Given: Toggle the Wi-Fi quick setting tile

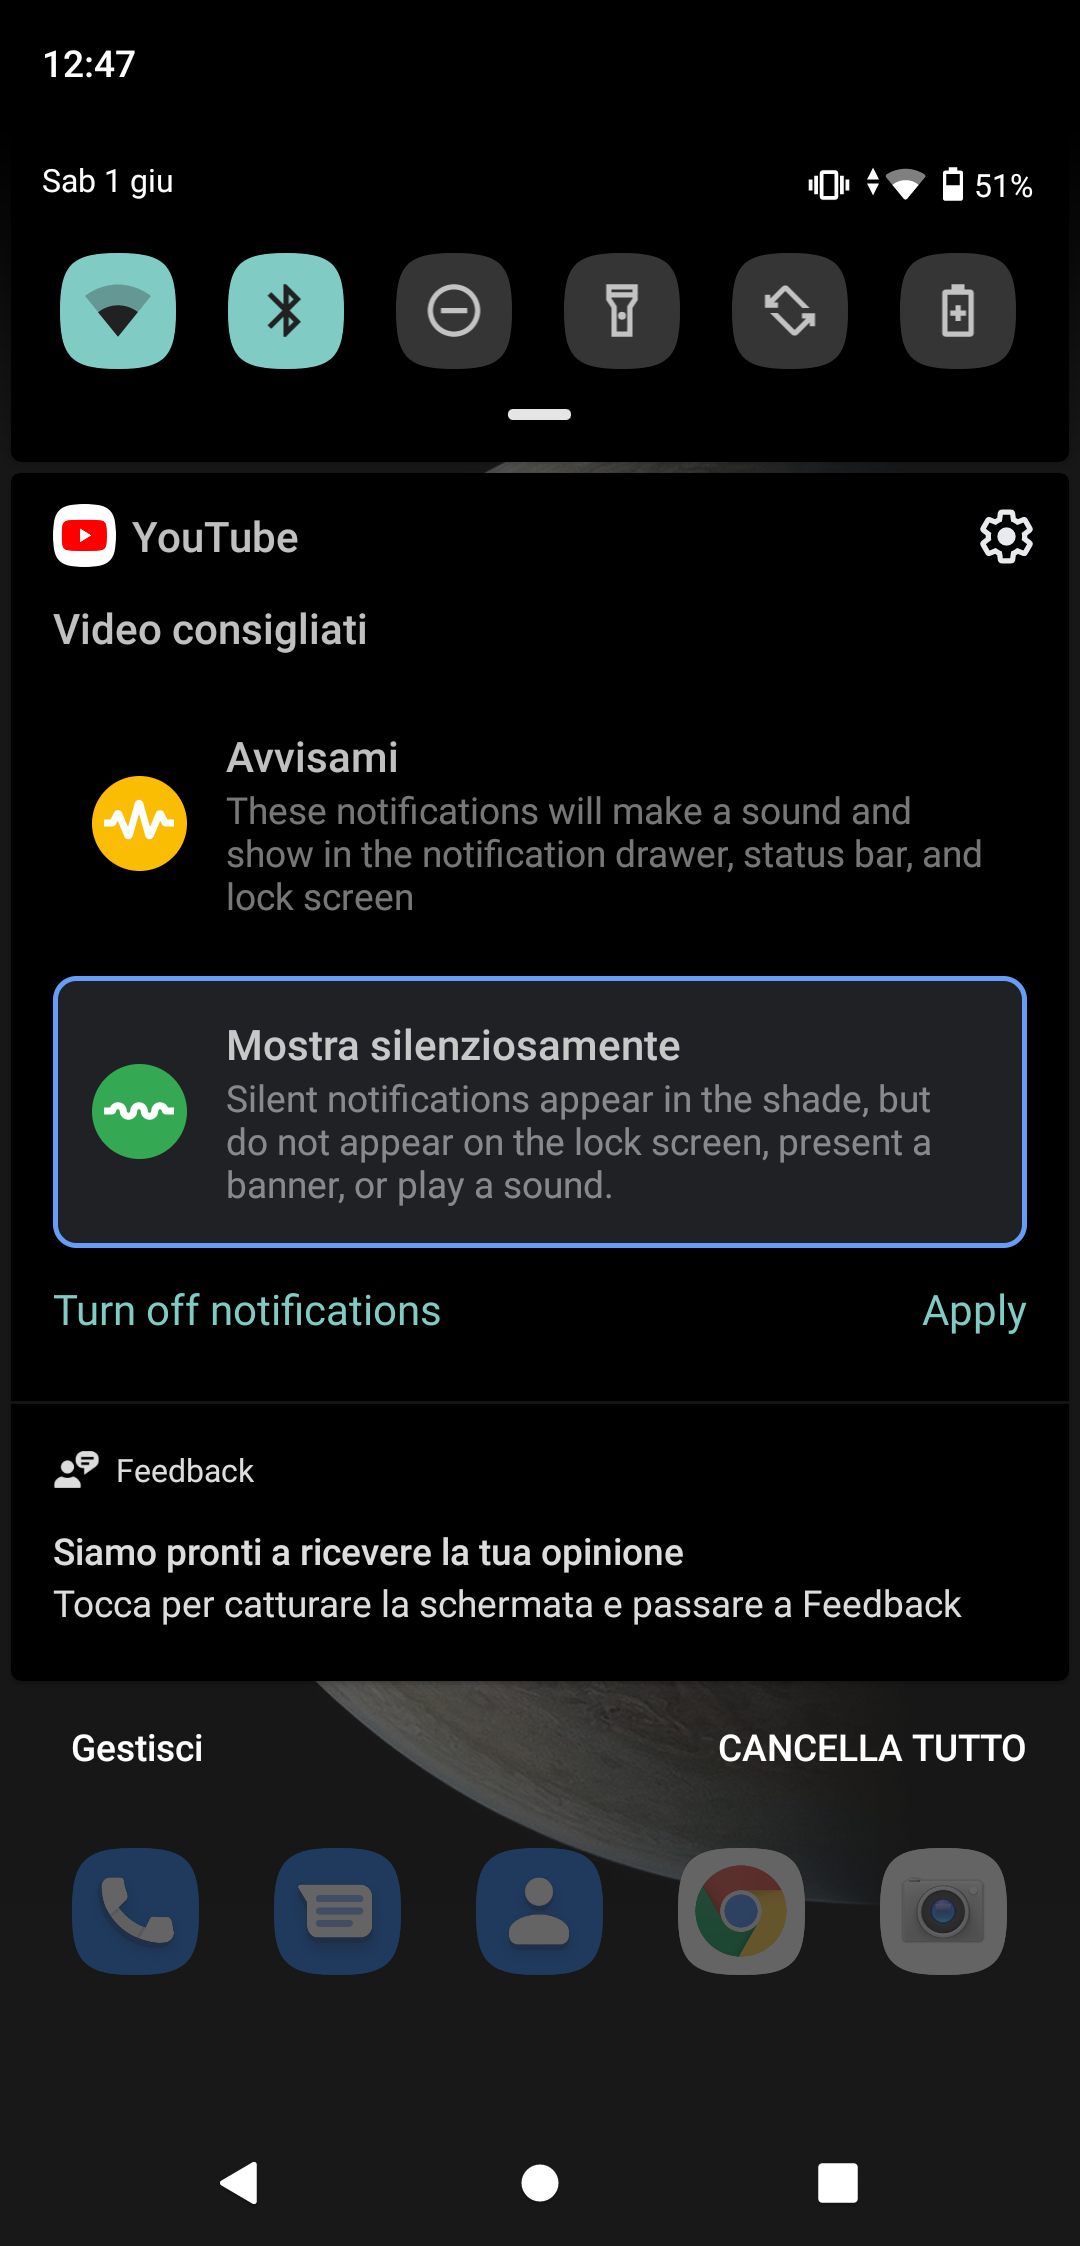Looking at the screenshot, I should [x=118, y=311].
